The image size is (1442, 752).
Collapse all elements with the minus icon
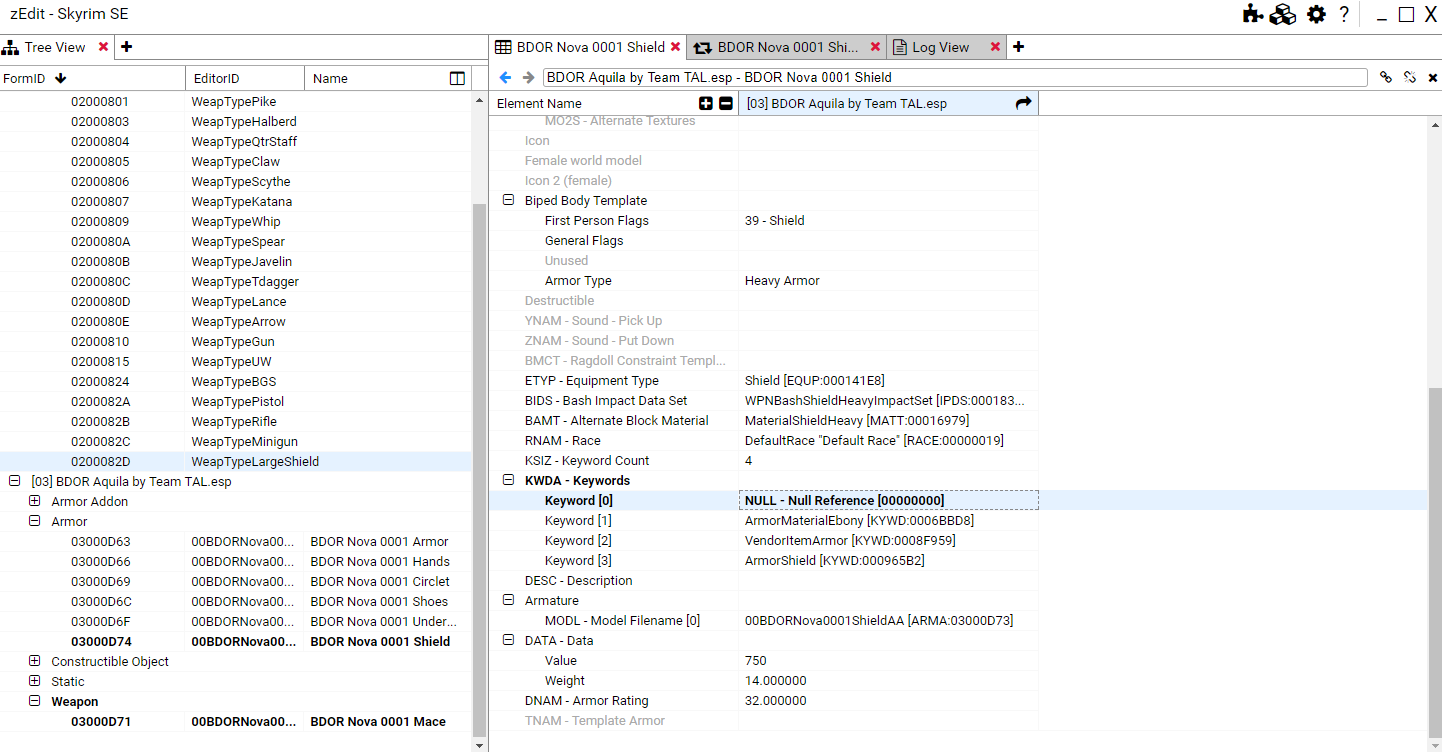tap(726, 103)
